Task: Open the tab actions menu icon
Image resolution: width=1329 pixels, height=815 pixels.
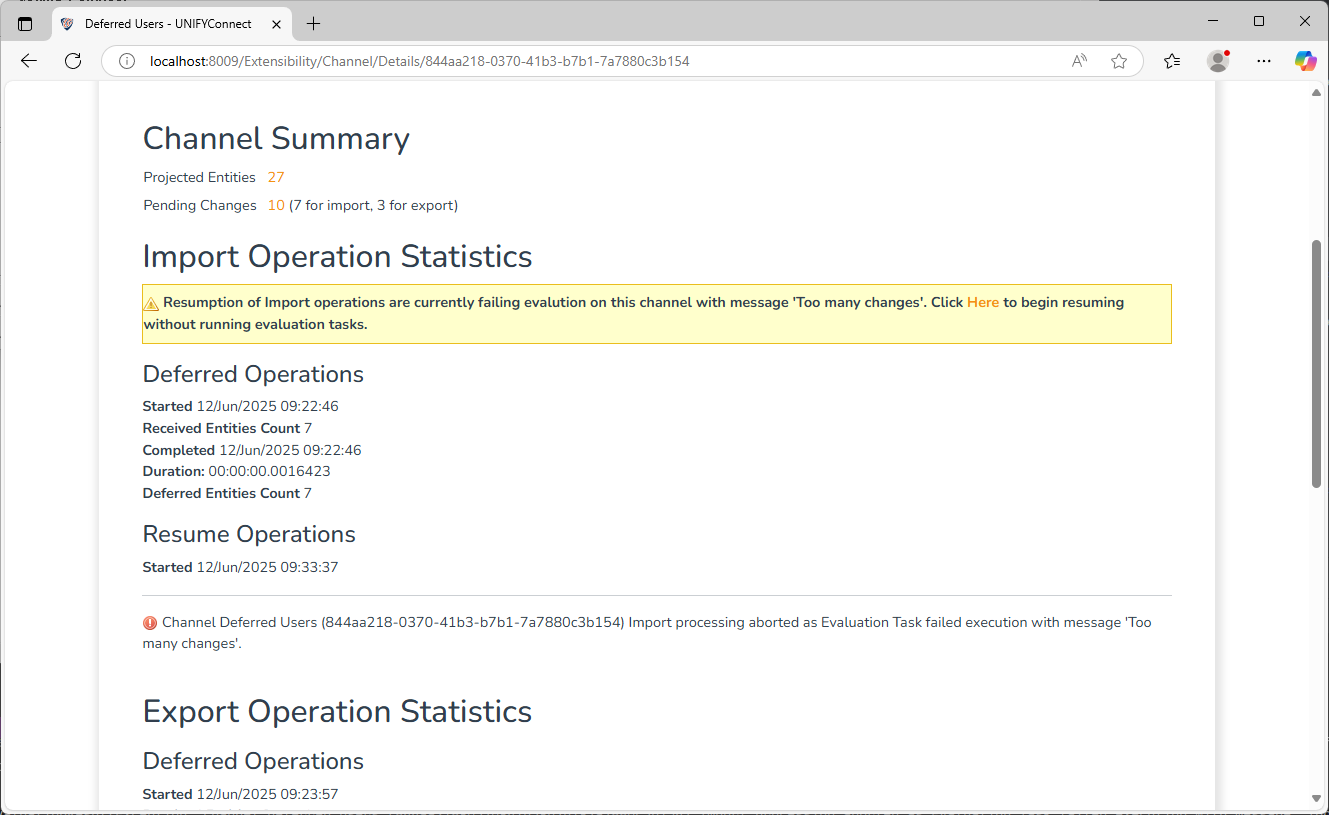Action: click(x=25, y=23)
